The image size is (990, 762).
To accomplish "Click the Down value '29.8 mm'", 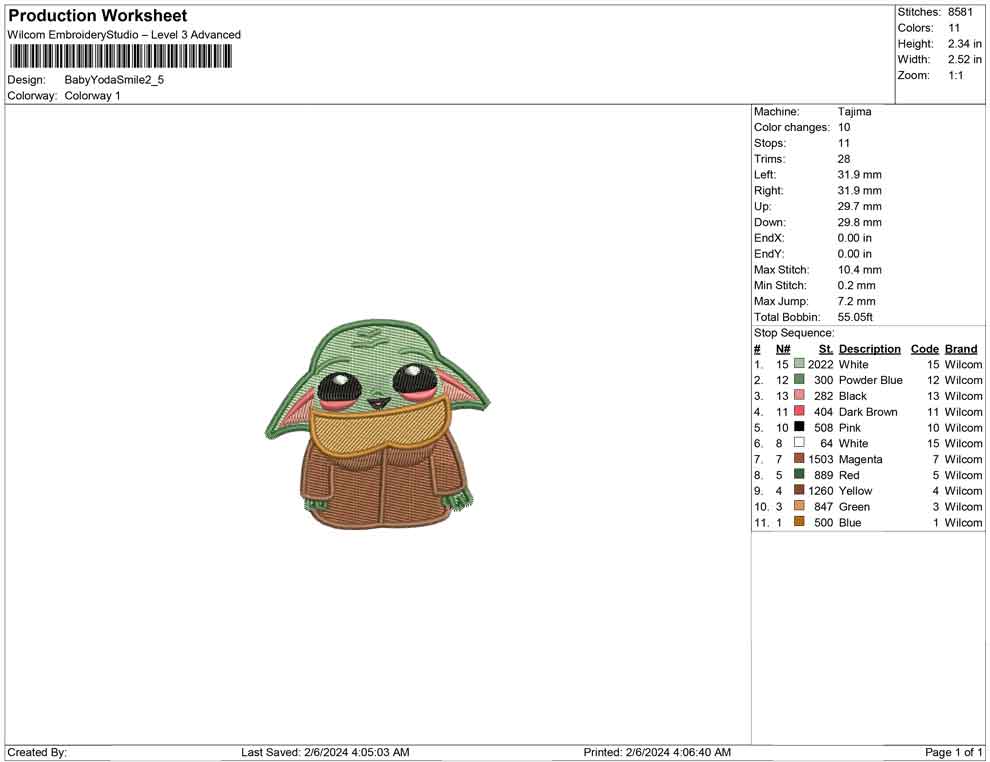I will (859, 222).
